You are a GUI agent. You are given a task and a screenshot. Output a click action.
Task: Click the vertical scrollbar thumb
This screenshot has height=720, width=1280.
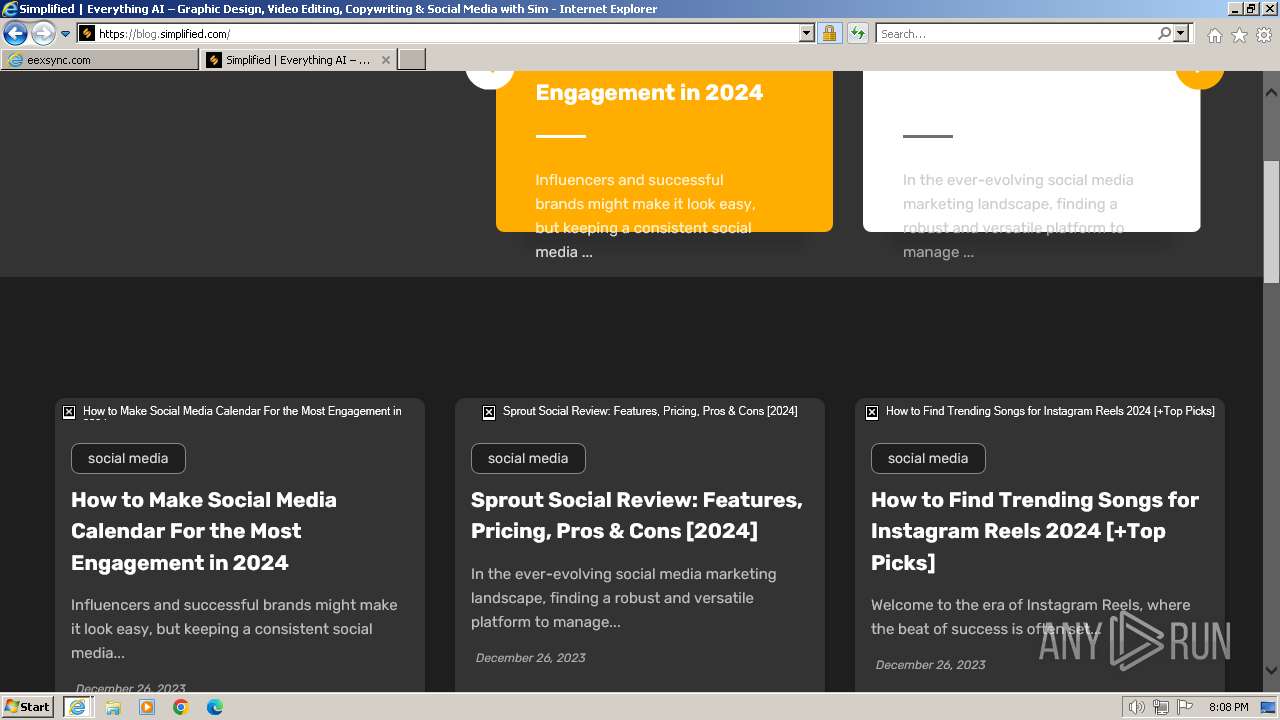click(x=1271, y=222)
